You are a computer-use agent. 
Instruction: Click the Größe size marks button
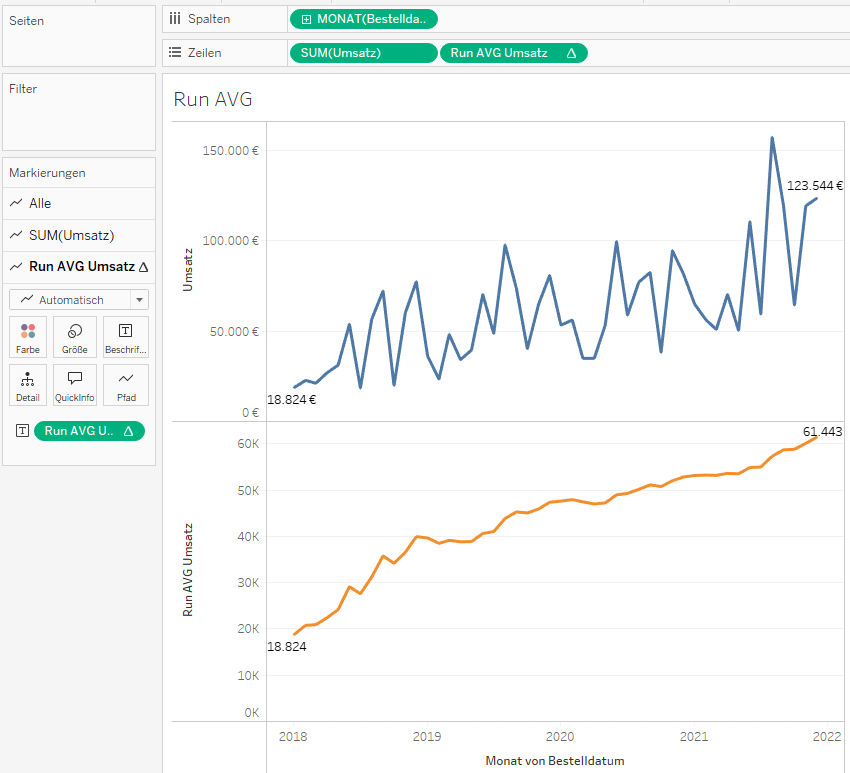[x=75, y=337]
